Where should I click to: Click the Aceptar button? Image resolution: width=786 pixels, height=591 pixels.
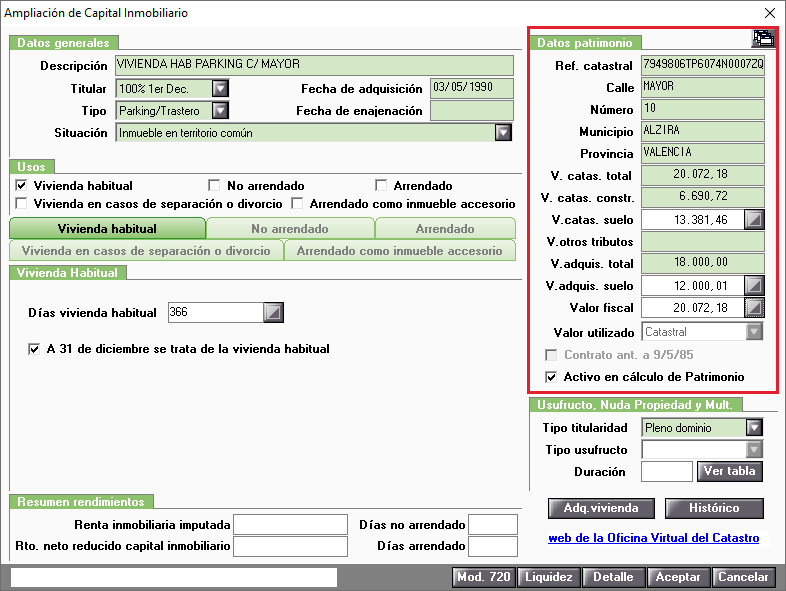tap(679, 577)
